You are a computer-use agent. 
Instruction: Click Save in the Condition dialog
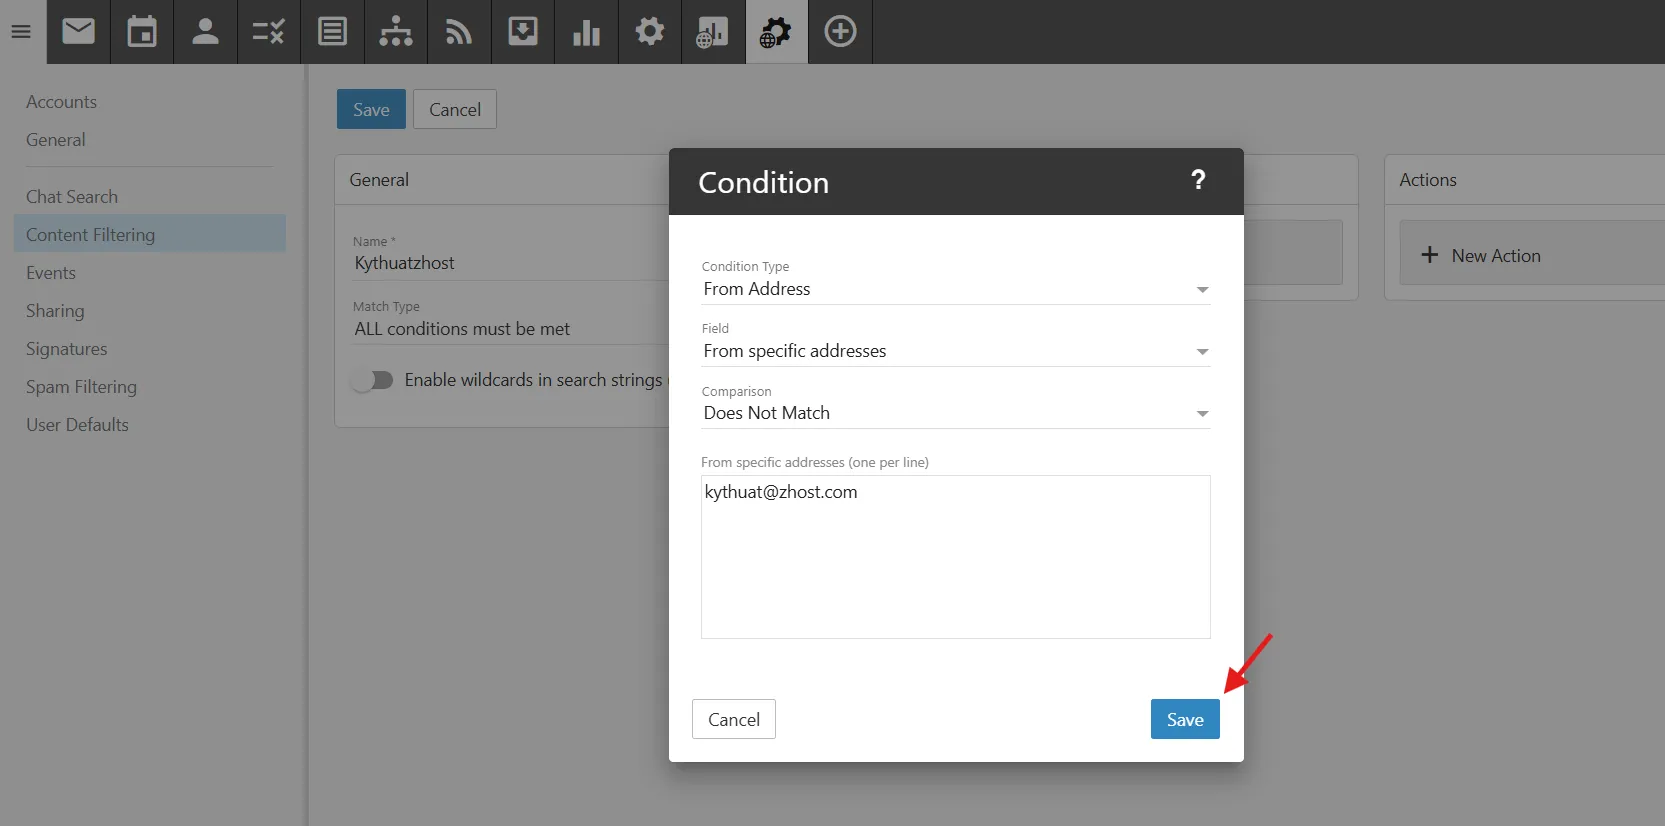(1184, 719)
